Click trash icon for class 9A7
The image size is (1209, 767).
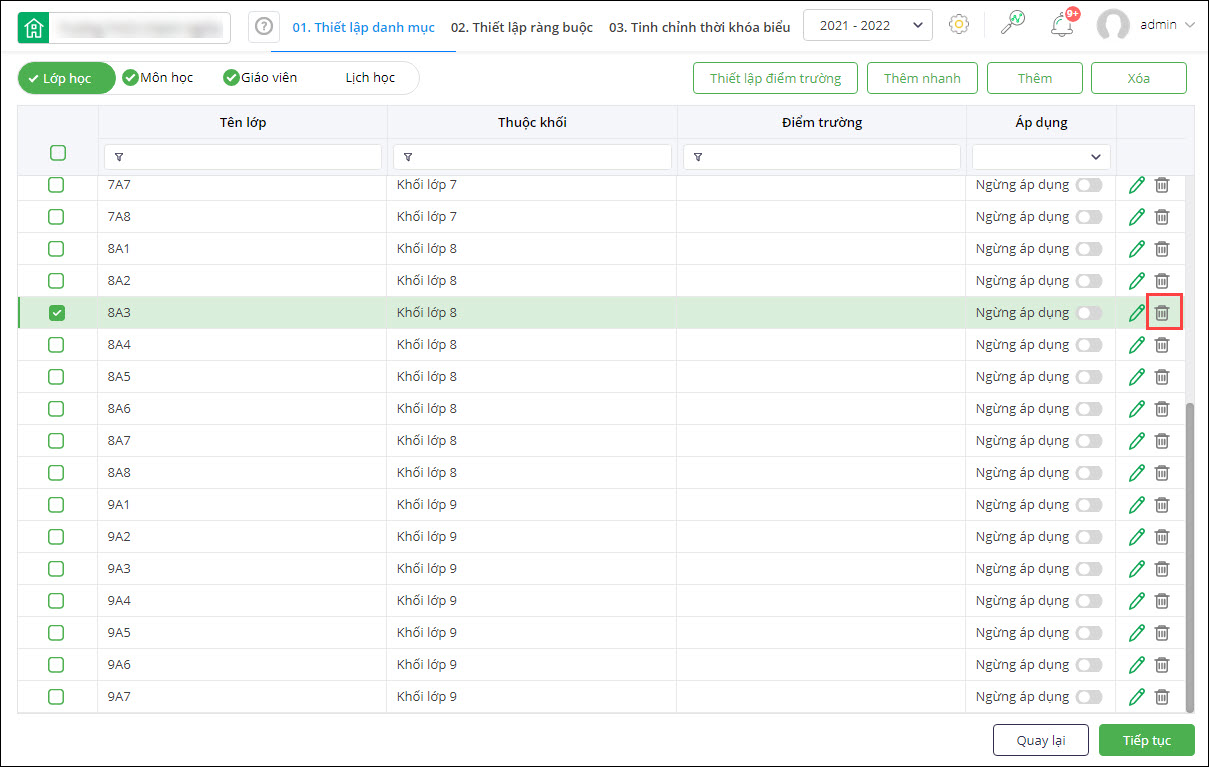pos(1162,697)
